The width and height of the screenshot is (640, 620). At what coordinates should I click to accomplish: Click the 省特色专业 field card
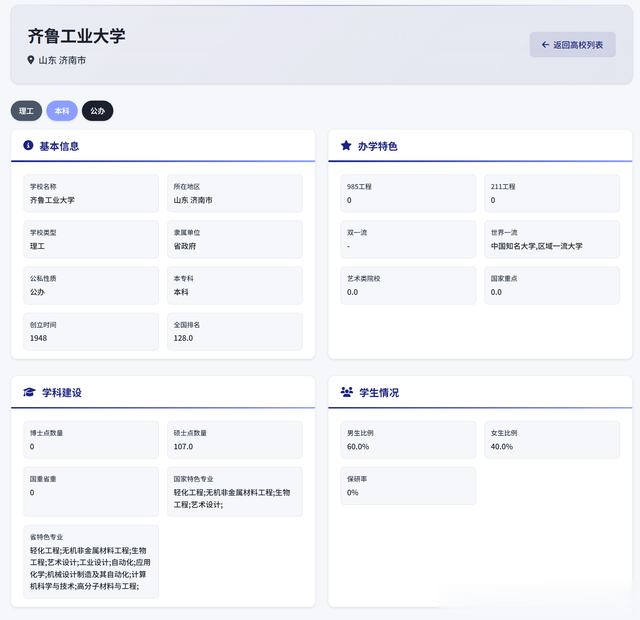91,562
